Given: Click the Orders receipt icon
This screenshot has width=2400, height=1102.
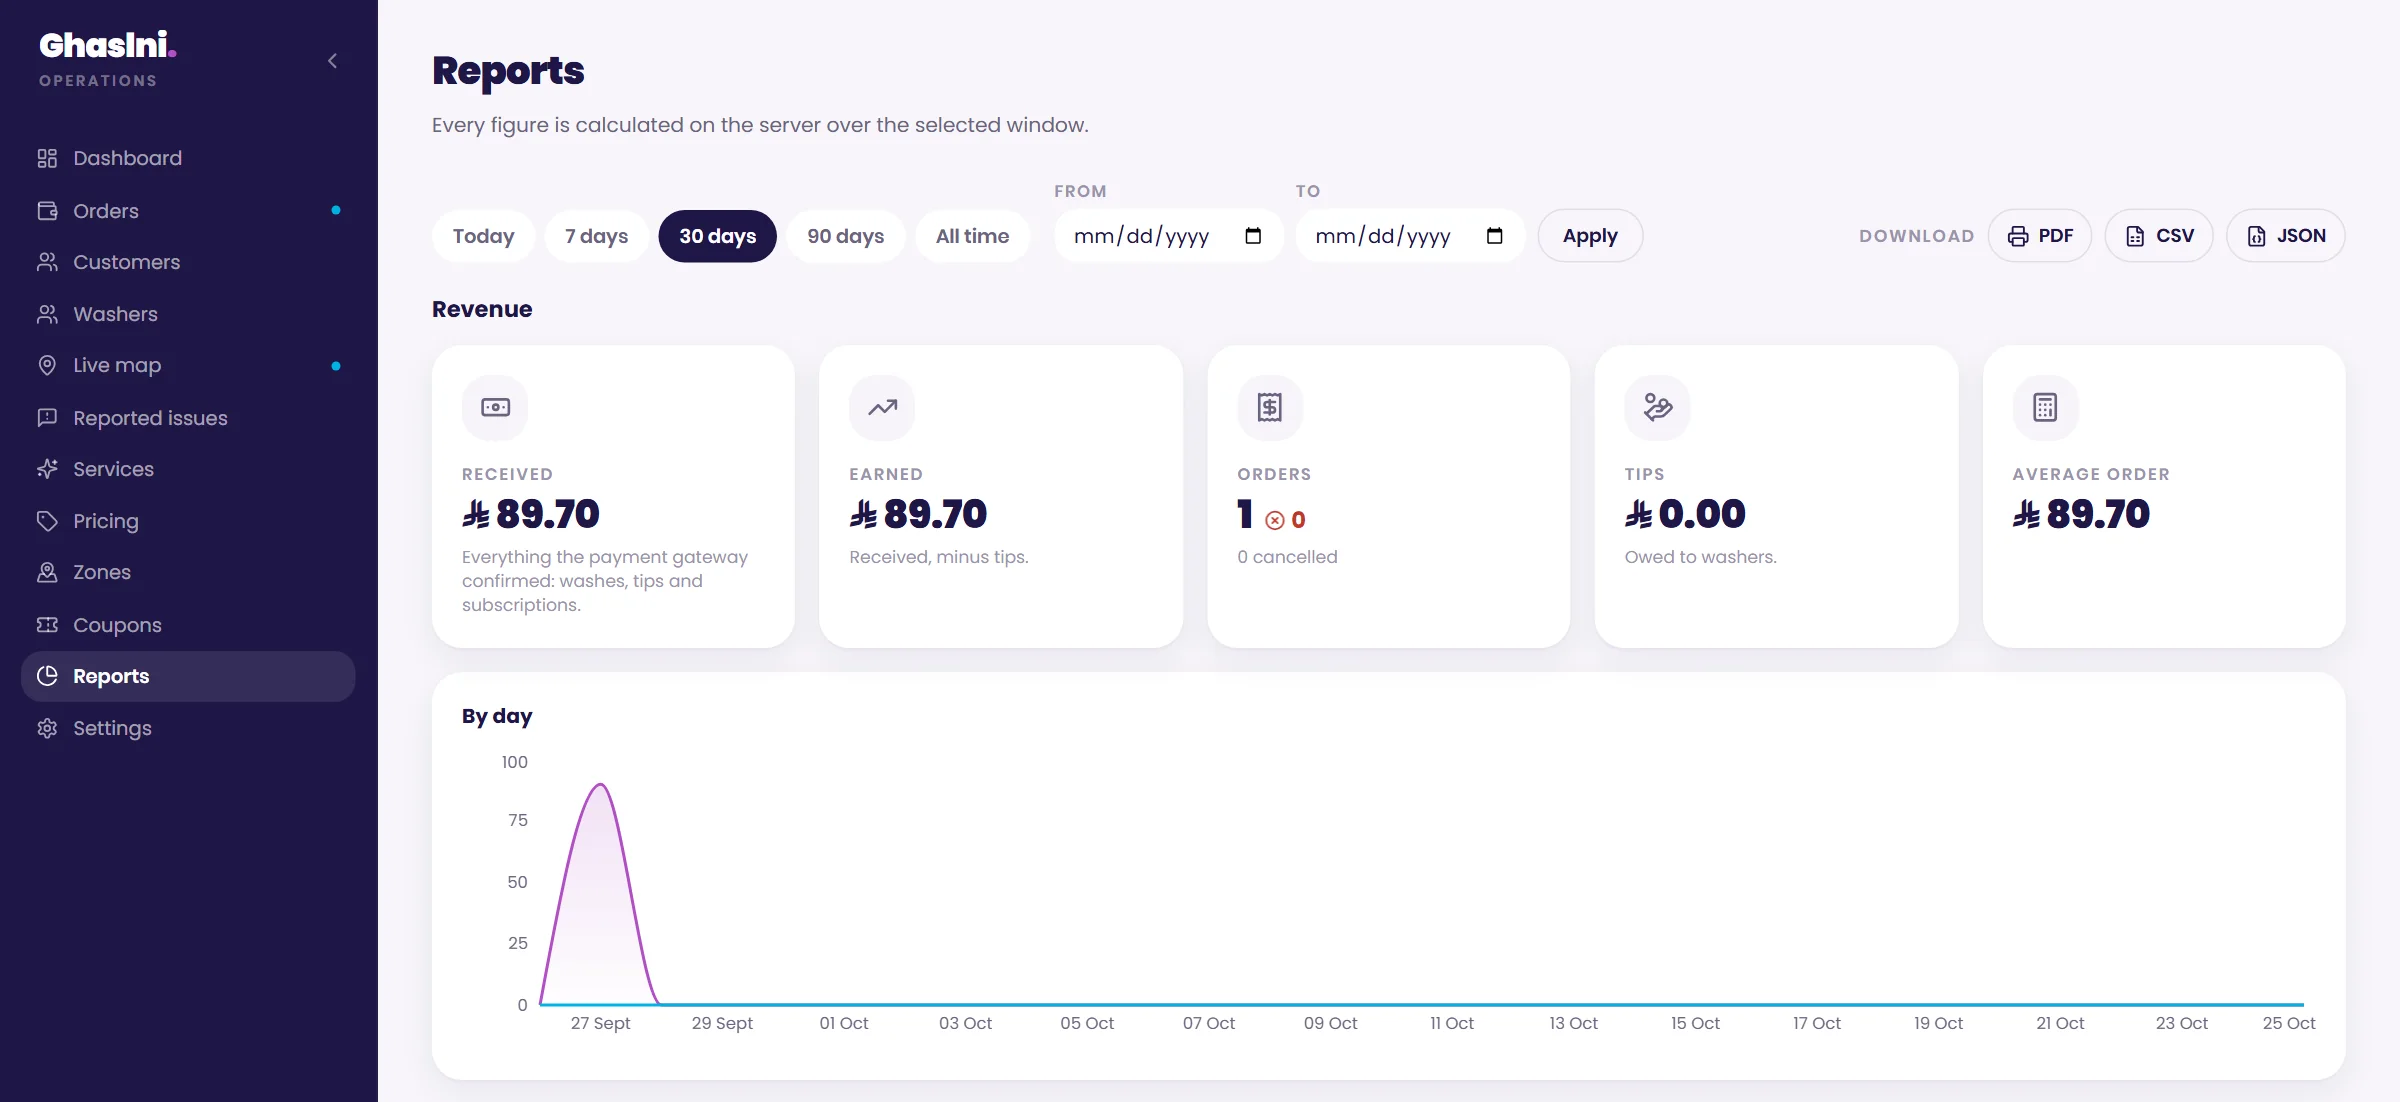Looking at the screenshot, I should click(1270, 408).
